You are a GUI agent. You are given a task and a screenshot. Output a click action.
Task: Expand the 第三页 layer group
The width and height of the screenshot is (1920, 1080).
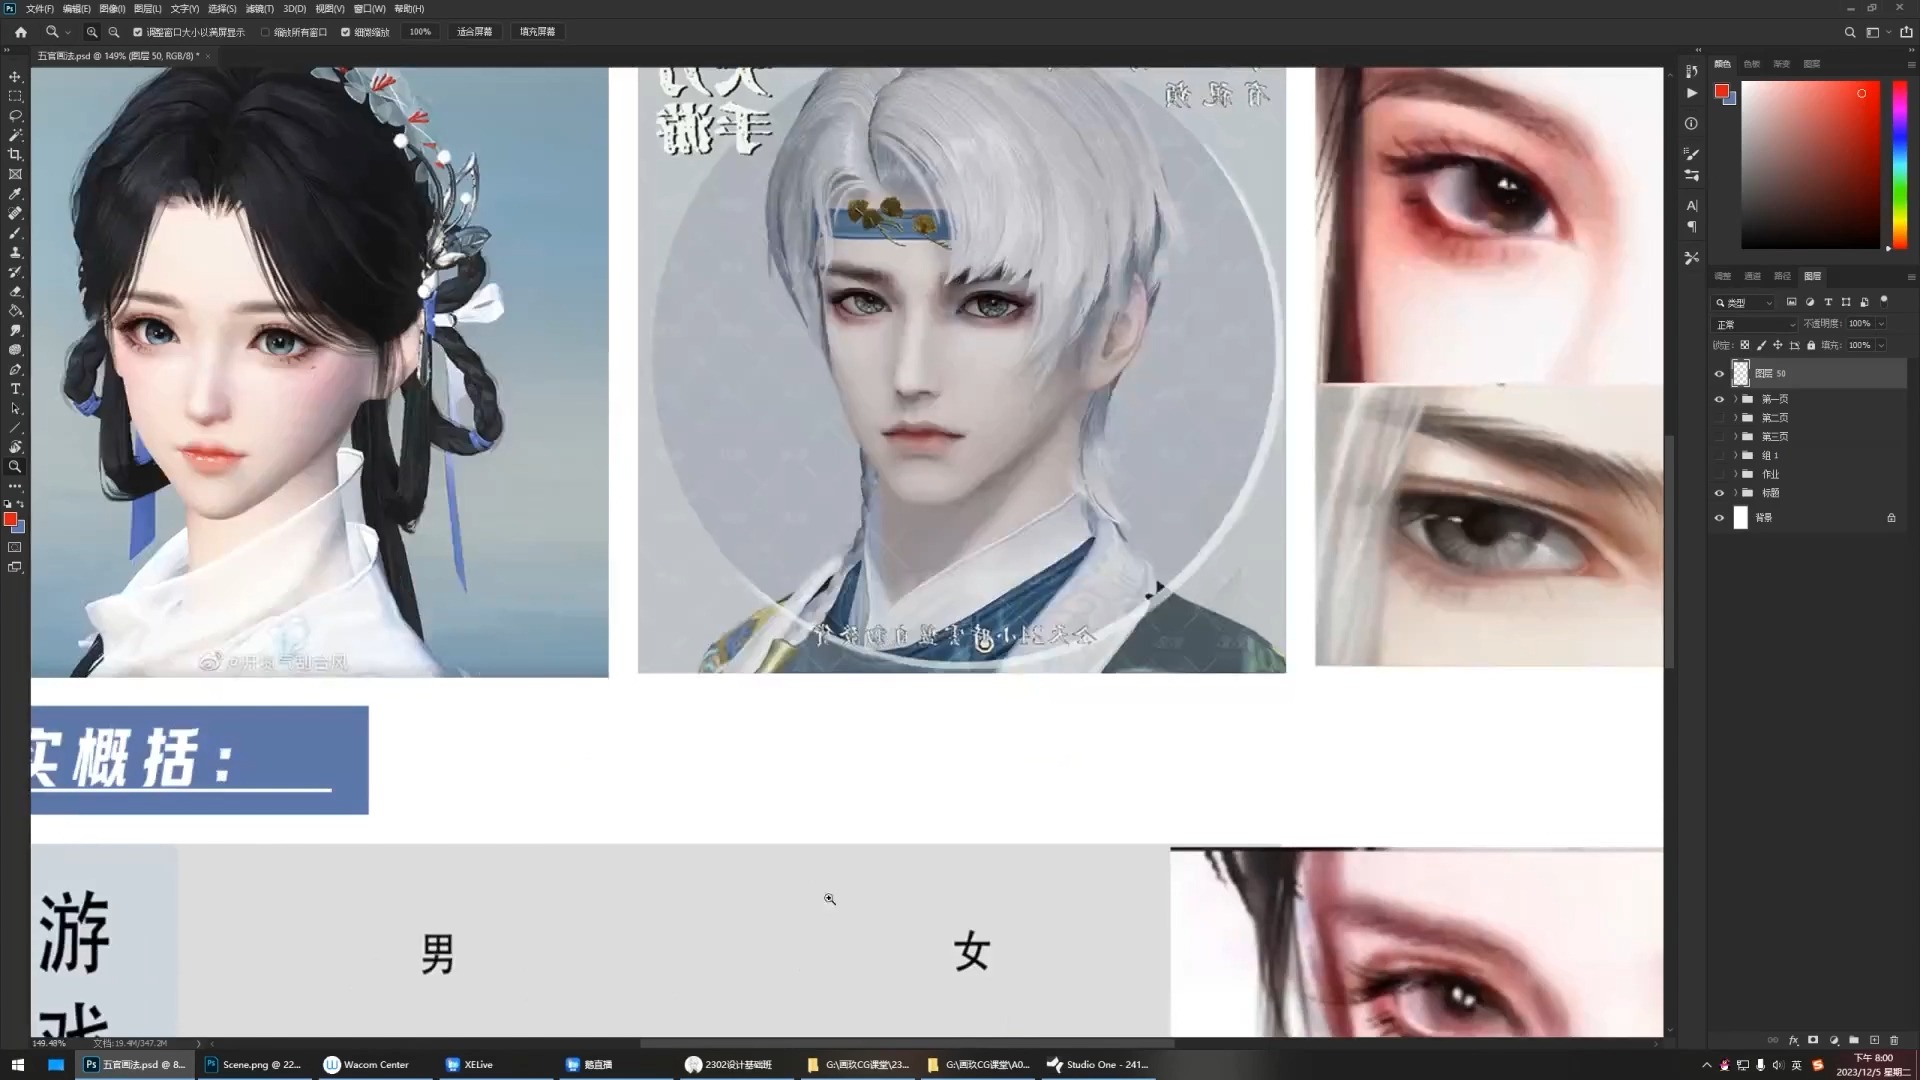pos(1735,437)
